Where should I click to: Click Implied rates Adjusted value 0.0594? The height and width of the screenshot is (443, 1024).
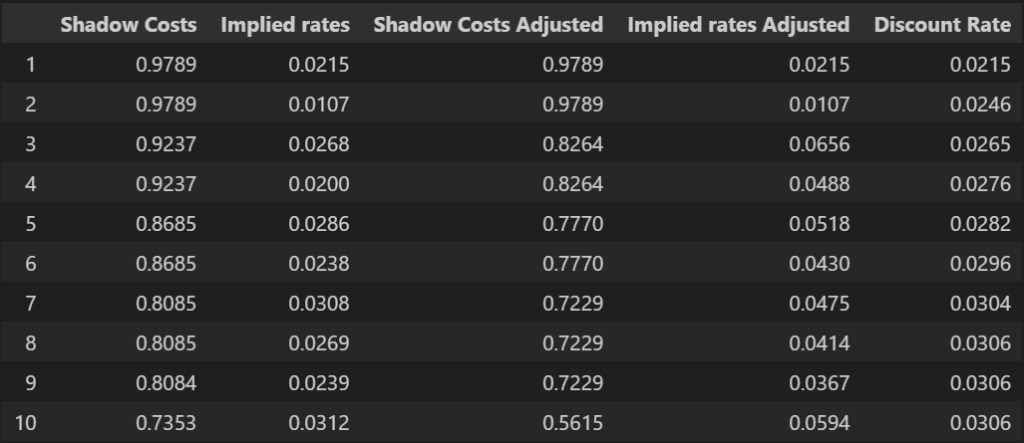click(820, 423)
